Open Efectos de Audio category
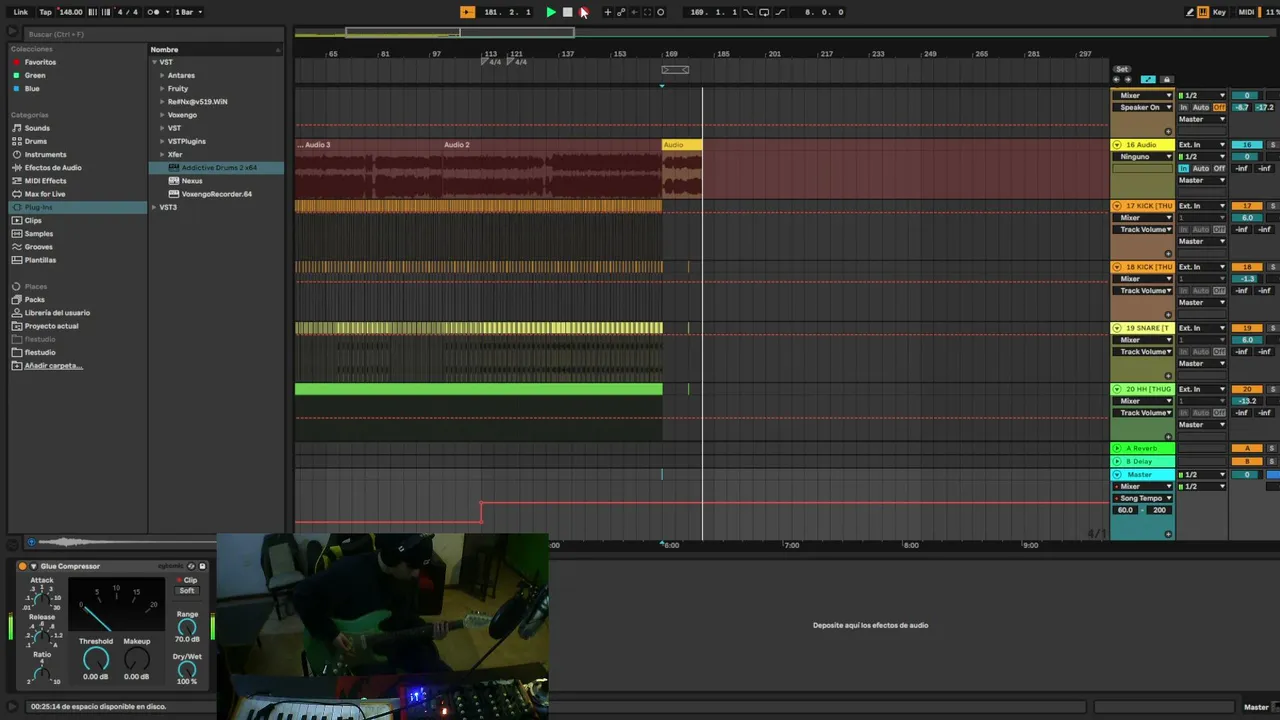 tap(53, 168)
